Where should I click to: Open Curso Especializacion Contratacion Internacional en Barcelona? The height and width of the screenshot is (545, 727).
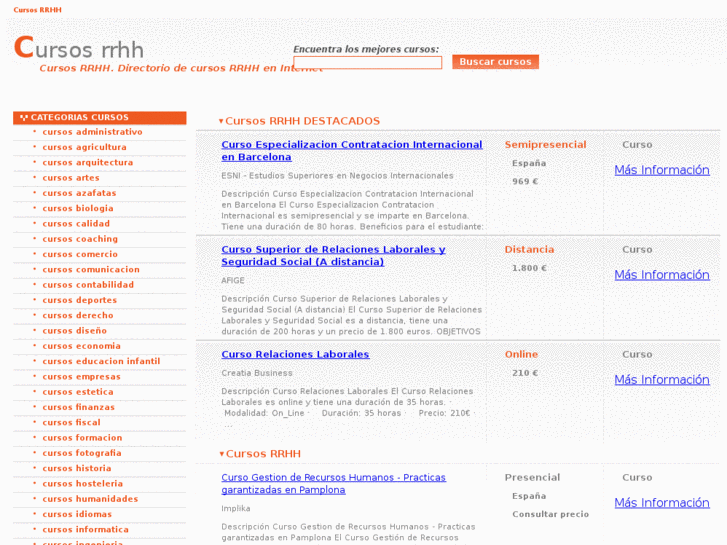click(352, 151)
